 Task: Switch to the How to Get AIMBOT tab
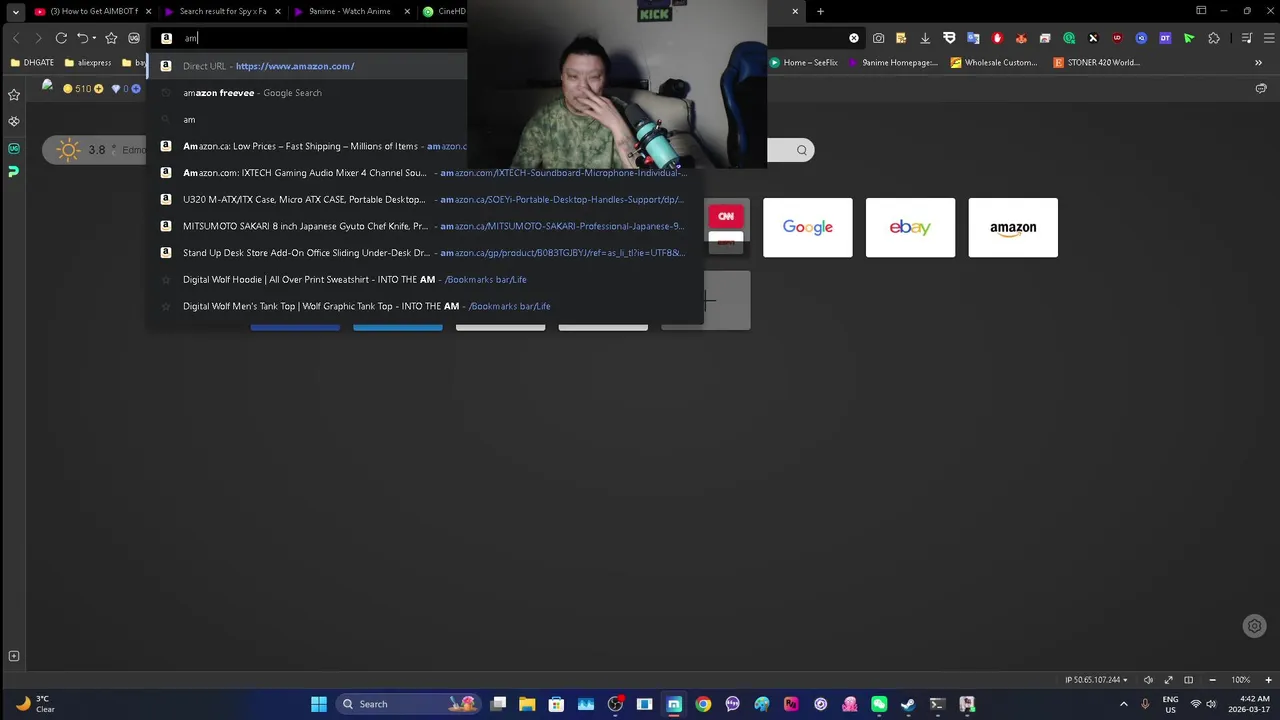(x=91, y=12)
